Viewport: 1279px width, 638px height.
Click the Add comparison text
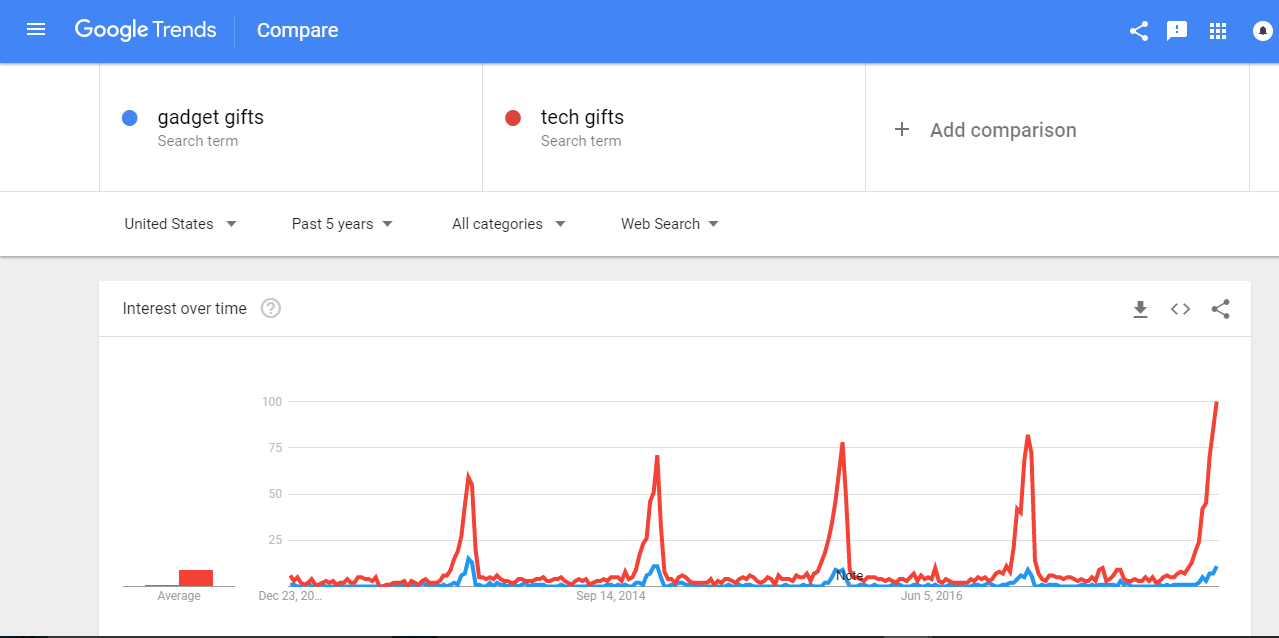1003,130
